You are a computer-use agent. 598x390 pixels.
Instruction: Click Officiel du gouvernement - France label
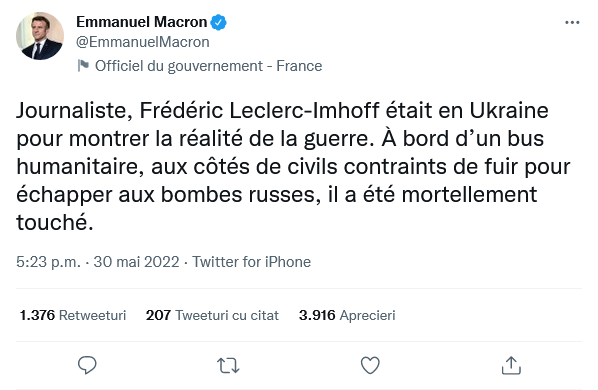coord(209,66)
